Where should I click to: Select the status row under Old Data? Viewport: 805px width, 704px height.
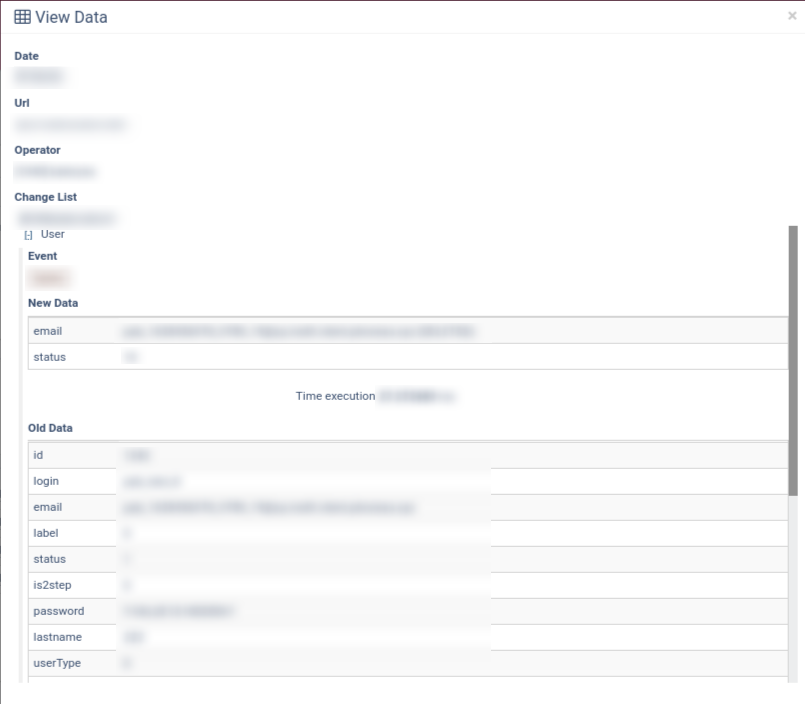[406, 559]
